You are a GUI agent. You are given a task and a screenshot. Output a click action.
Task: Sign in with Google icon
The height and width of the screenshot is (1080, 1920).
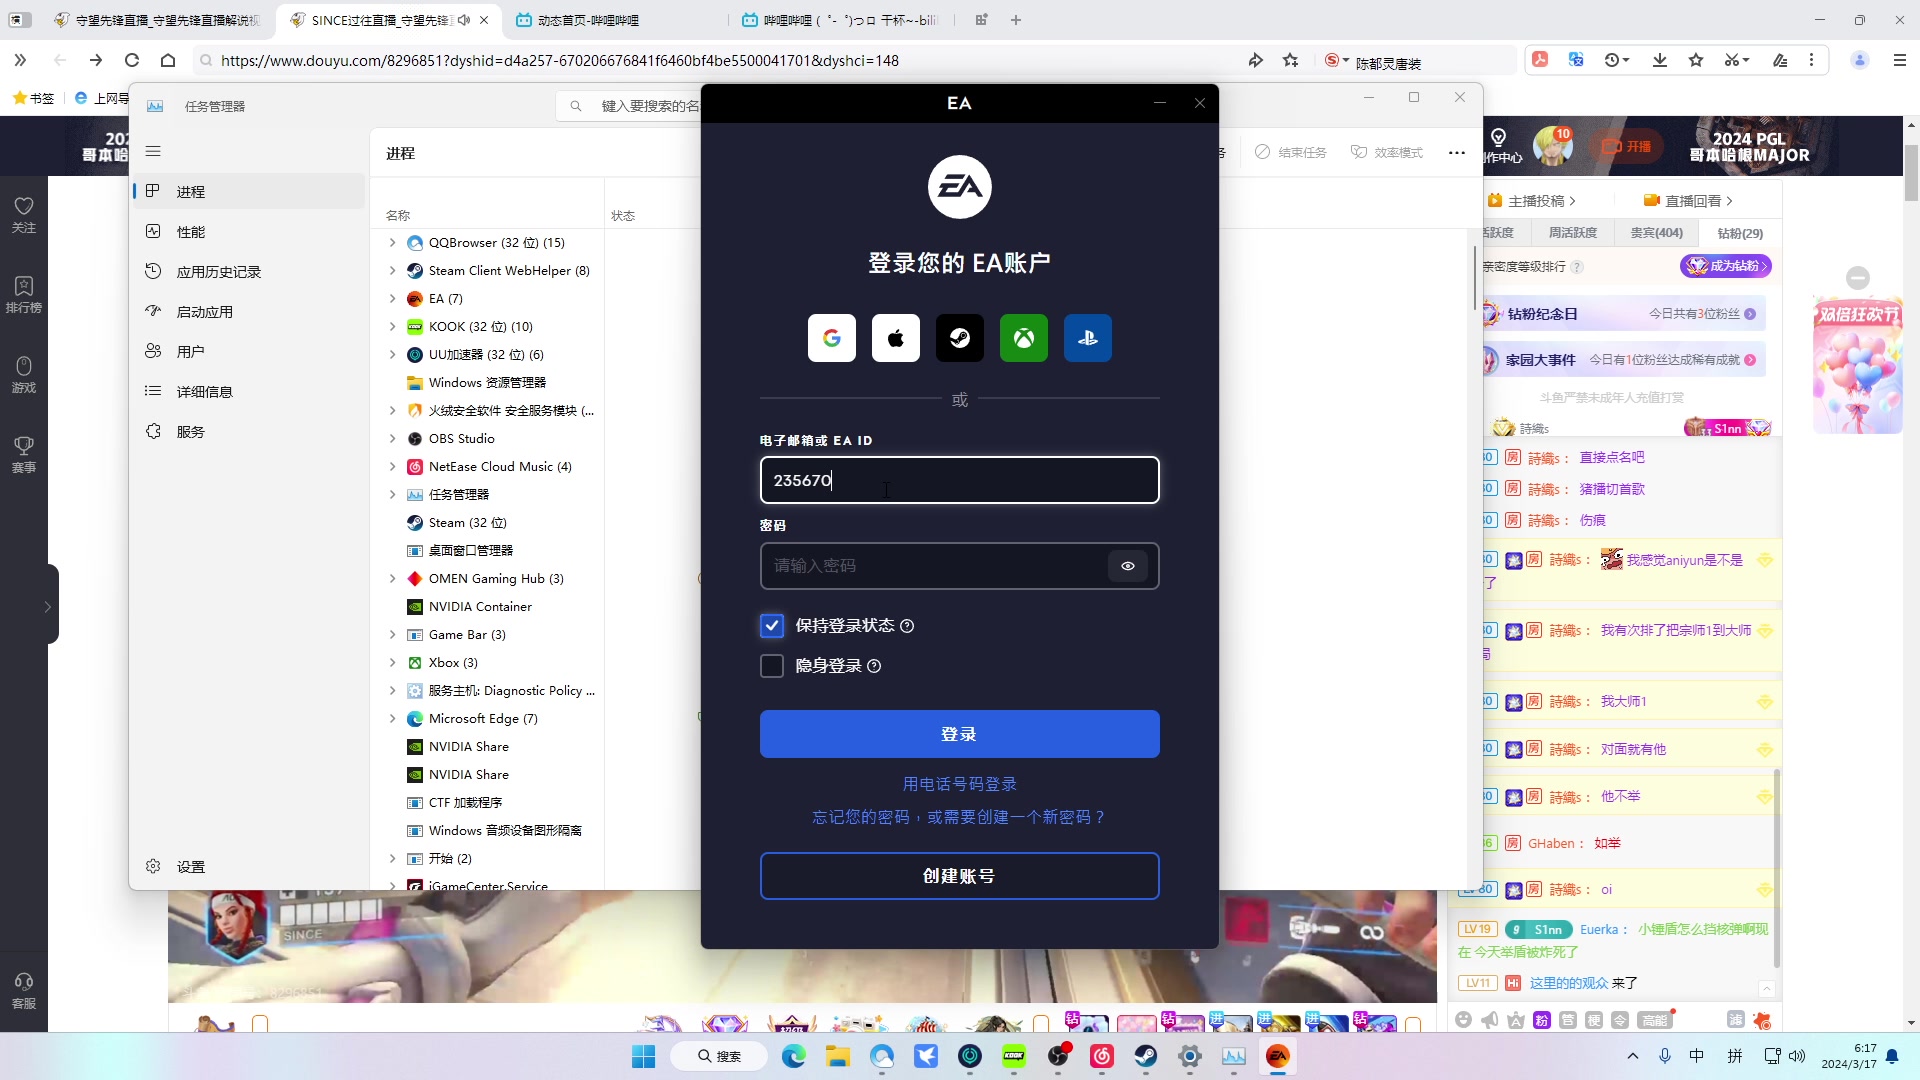click(831, 338)
